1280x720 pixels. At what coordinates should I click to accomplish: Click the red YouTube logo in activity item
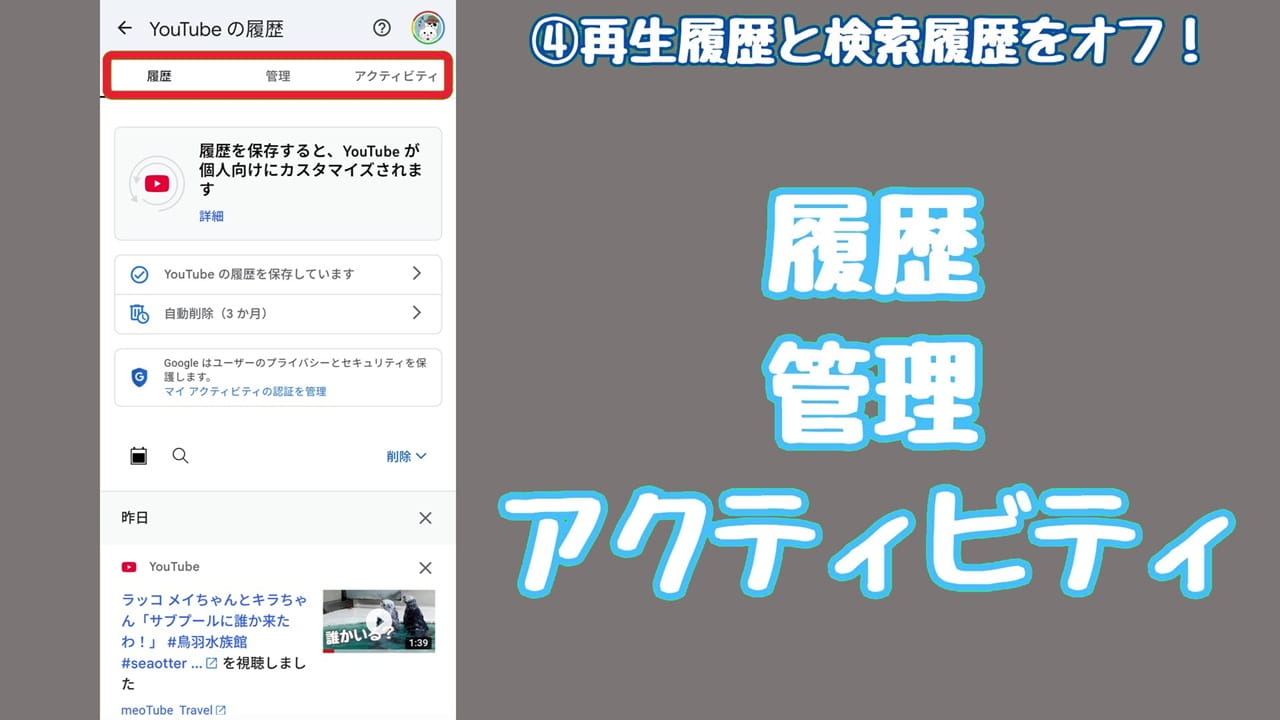(129, 567)
